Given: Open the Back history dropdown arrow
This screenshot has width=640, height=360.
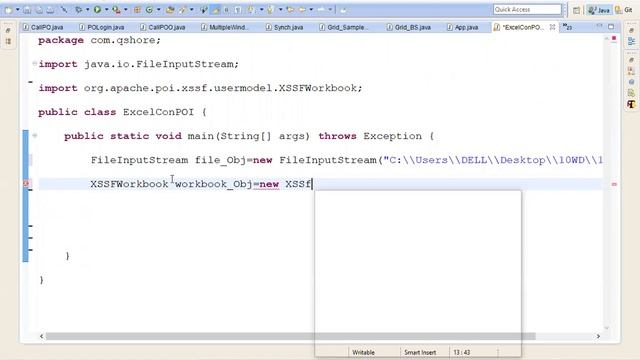Looking at the screenshot, I should [x=311, y=10].
